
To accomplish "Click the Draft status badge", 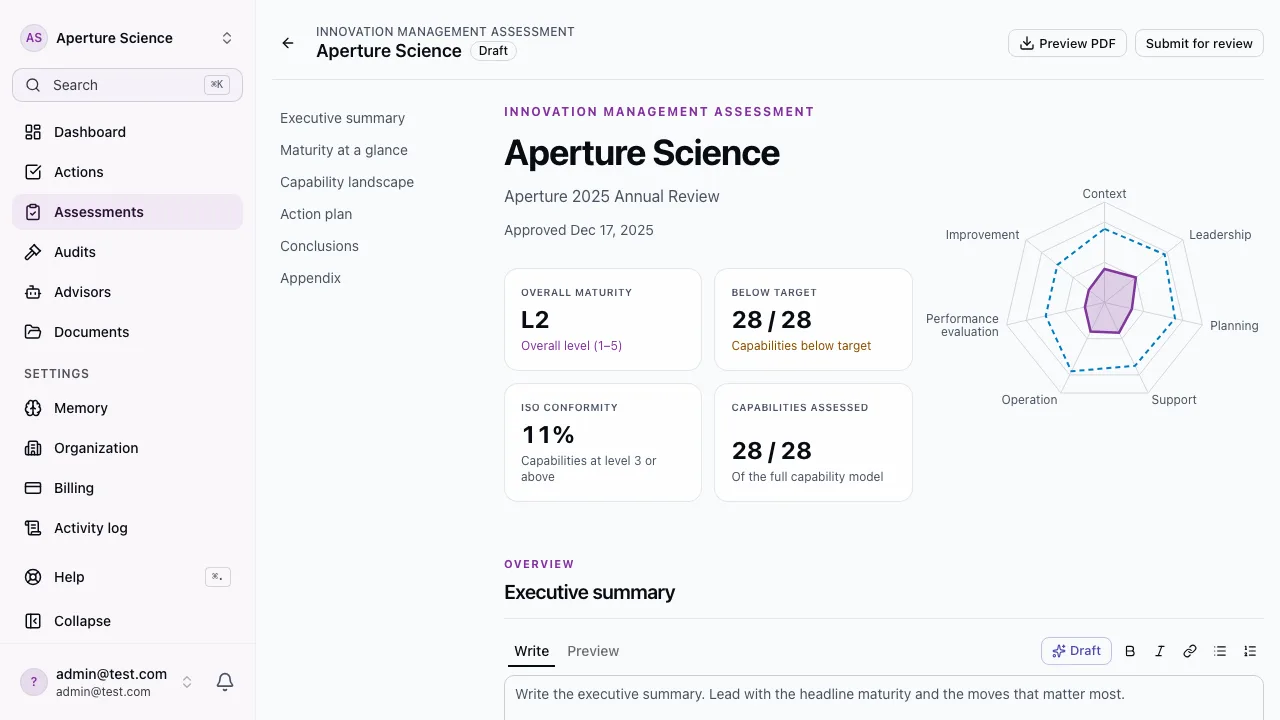I will pyautogui.click(x=493, y=51).
